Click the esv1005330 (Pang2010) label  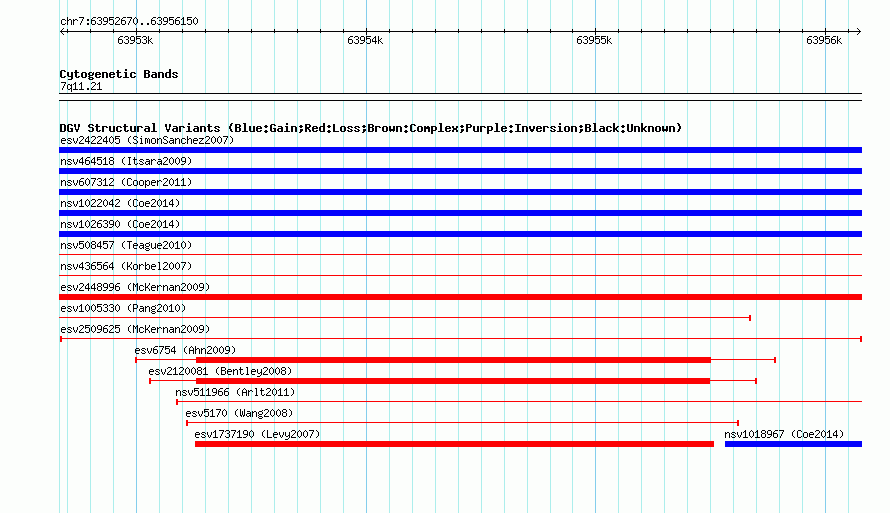[x=123, y=308]
